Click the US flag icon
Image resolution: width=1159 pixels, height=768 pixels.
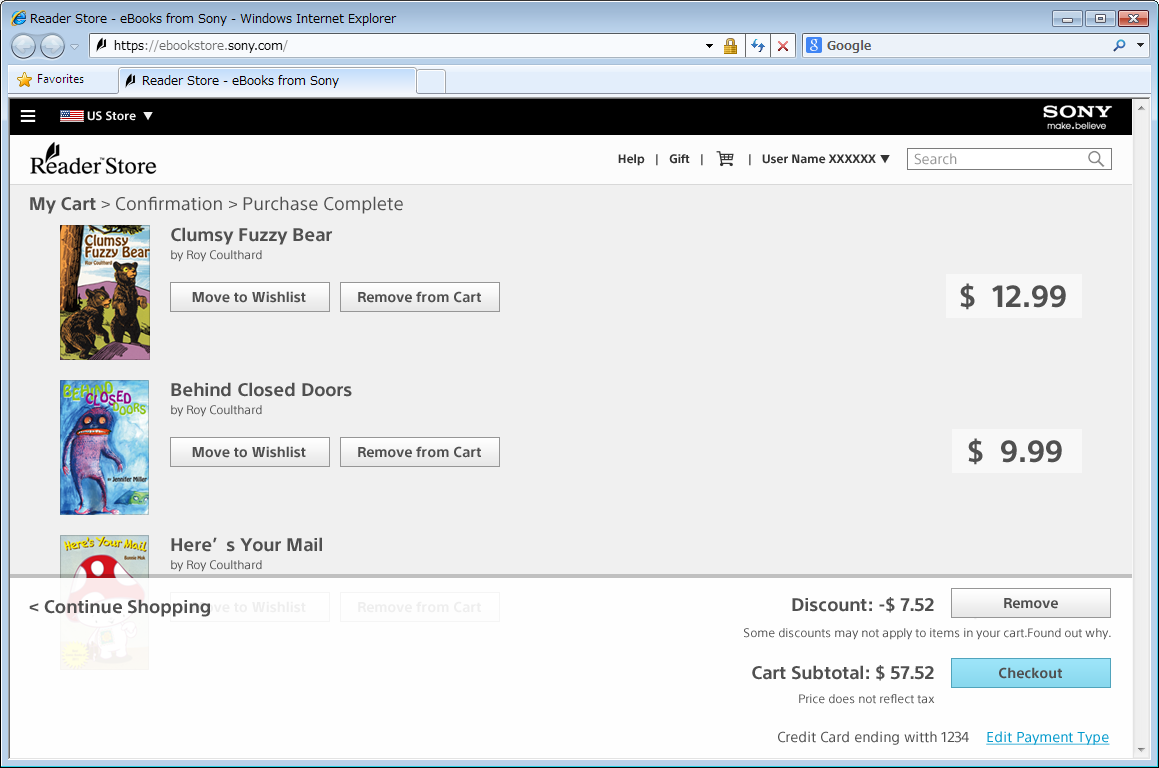pyautogui.click(x=72, y=116)
